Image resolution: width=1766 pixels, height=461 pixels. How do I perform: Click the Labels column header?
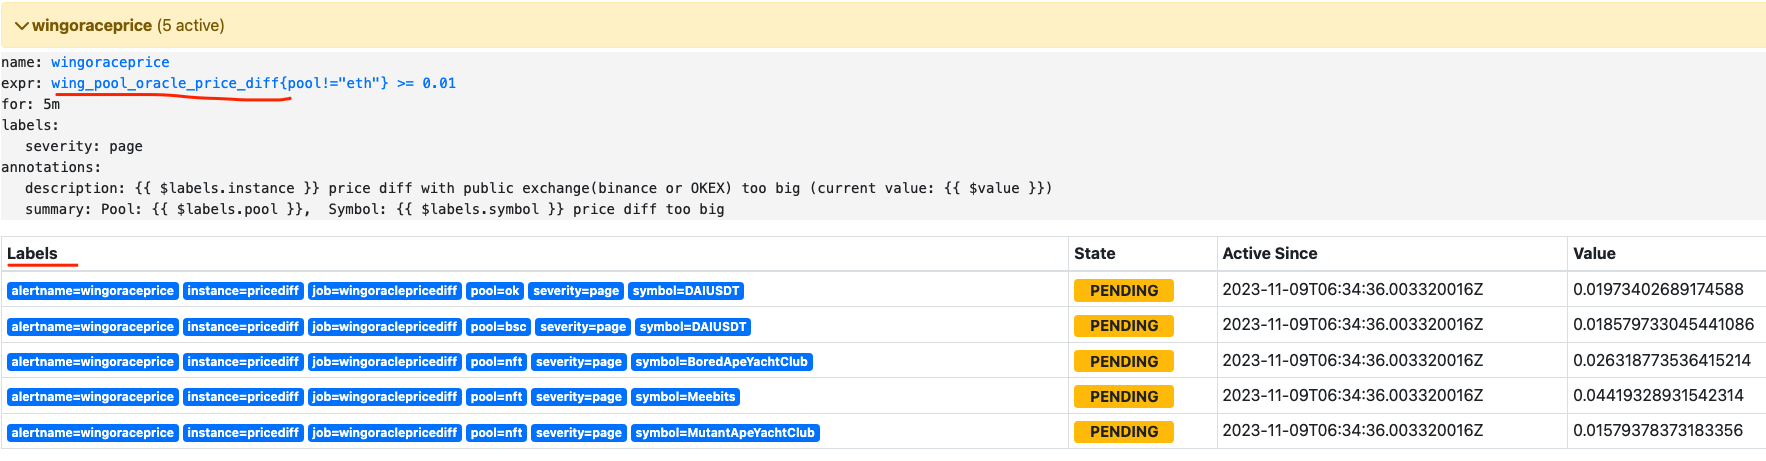pos(32,254)
